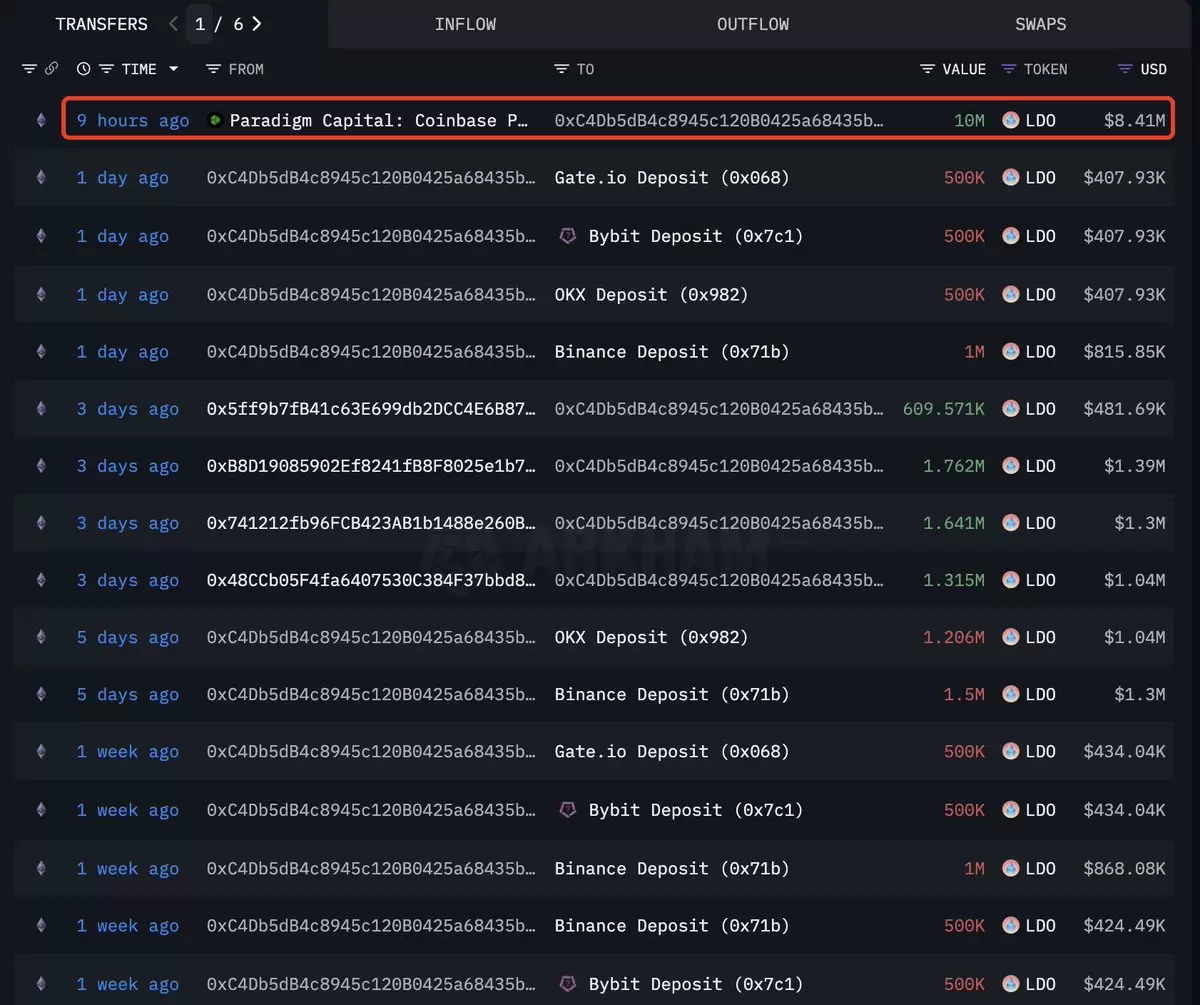Open sender address 0x741212fb96FCB423
Screen dimensions: 1200x1005
pyautogui.click(x=371, y=523)
